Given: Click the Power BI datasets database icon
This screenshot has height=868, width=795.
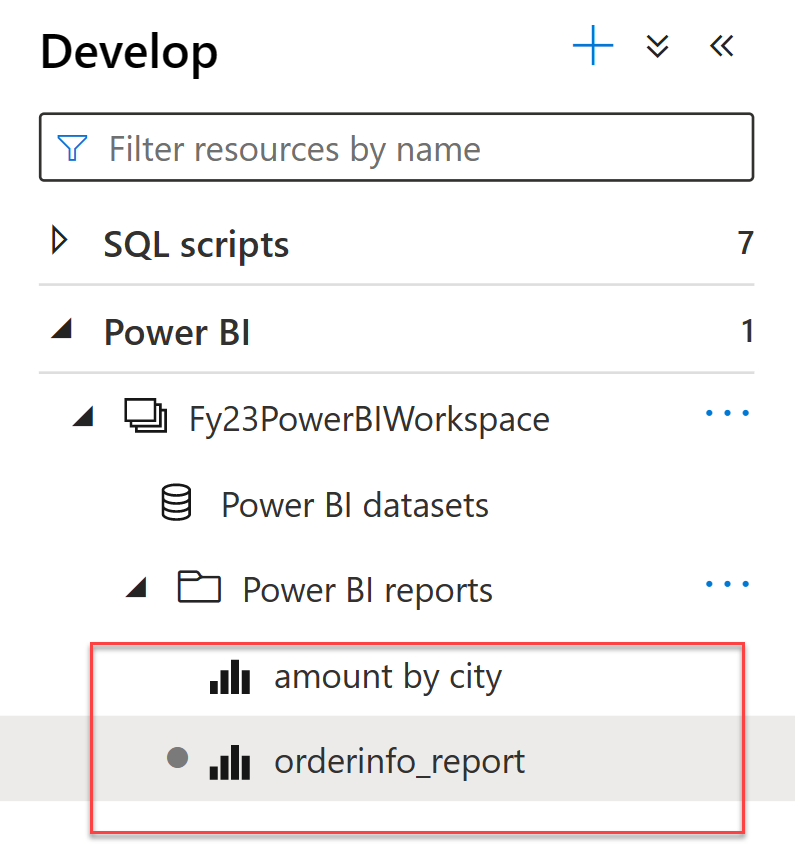Looking at the screenshot, I should click(177, 503).
